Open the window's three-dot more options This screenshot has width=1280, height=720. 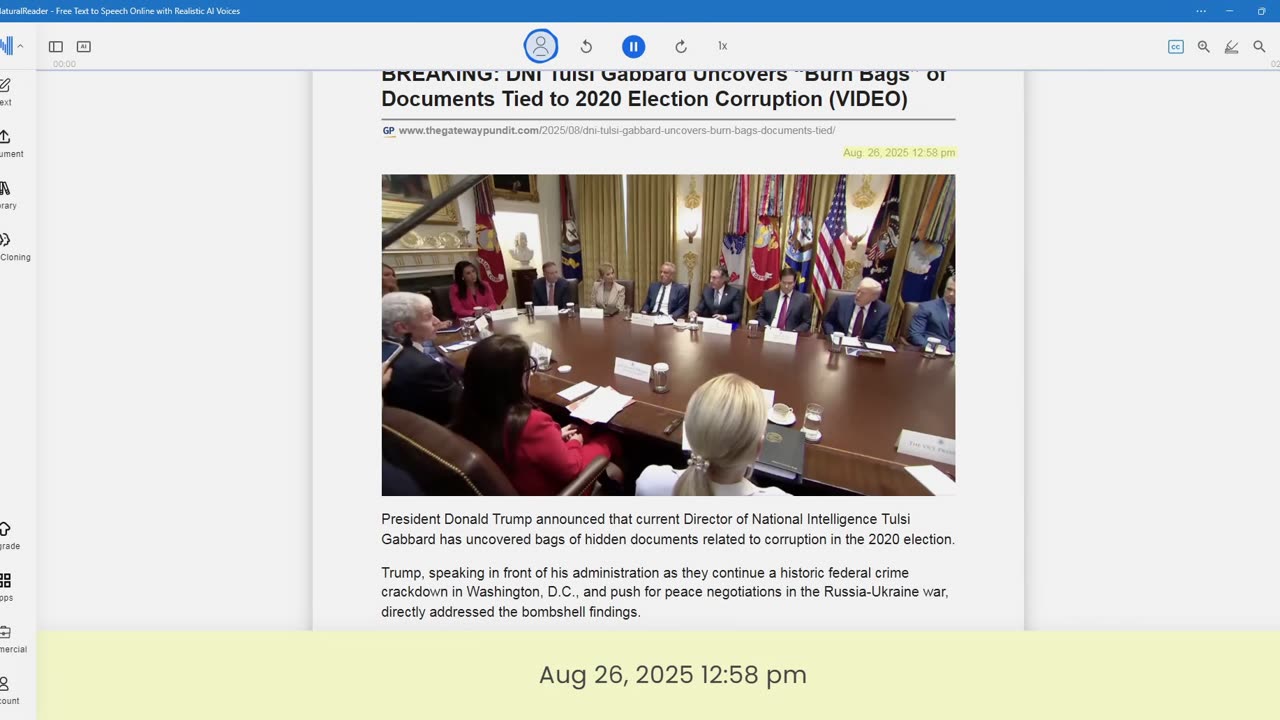[x=1201, y=11]
